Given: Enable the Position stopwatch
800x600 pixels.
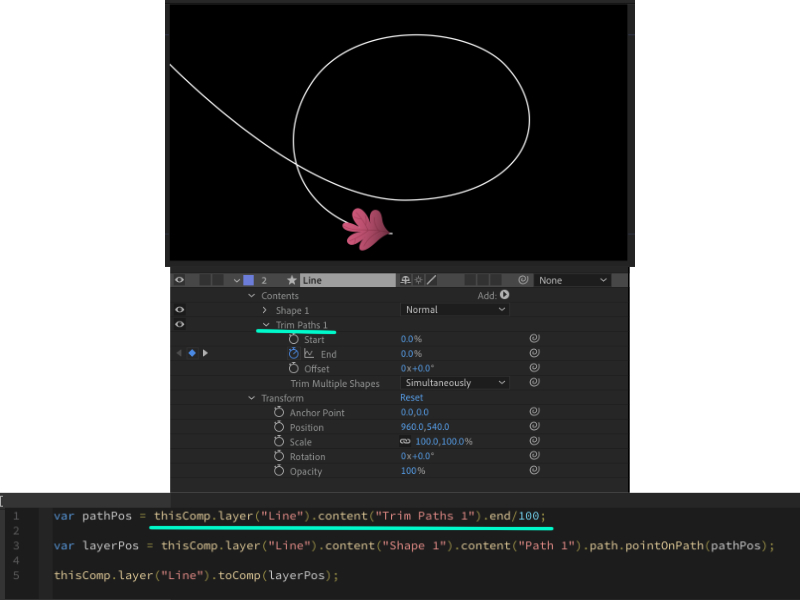Looking at the screenshot, I should point(279,427).
